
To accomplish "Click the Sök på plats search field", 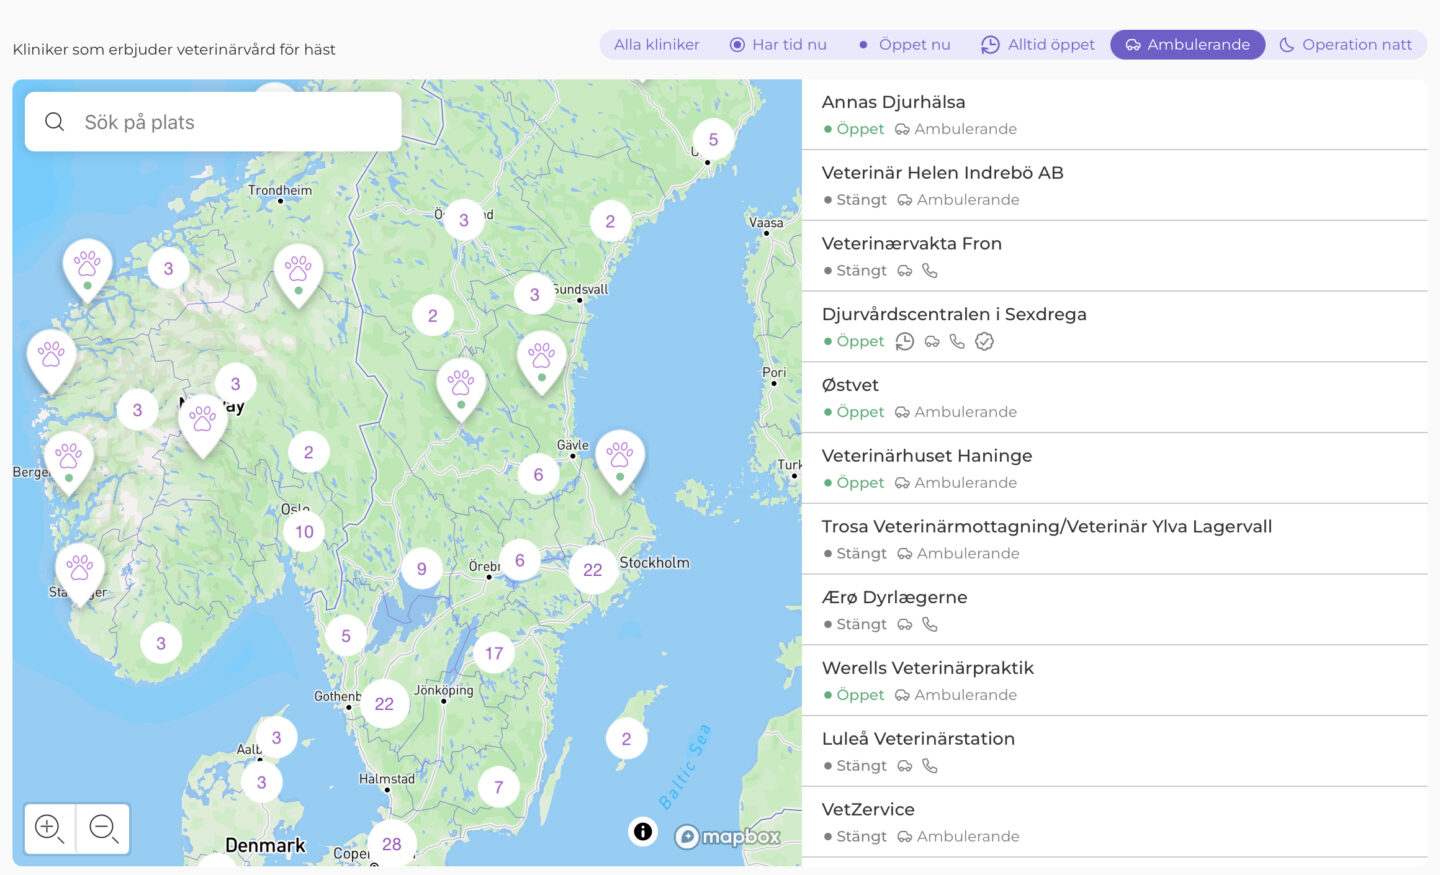I will [213, 122].
